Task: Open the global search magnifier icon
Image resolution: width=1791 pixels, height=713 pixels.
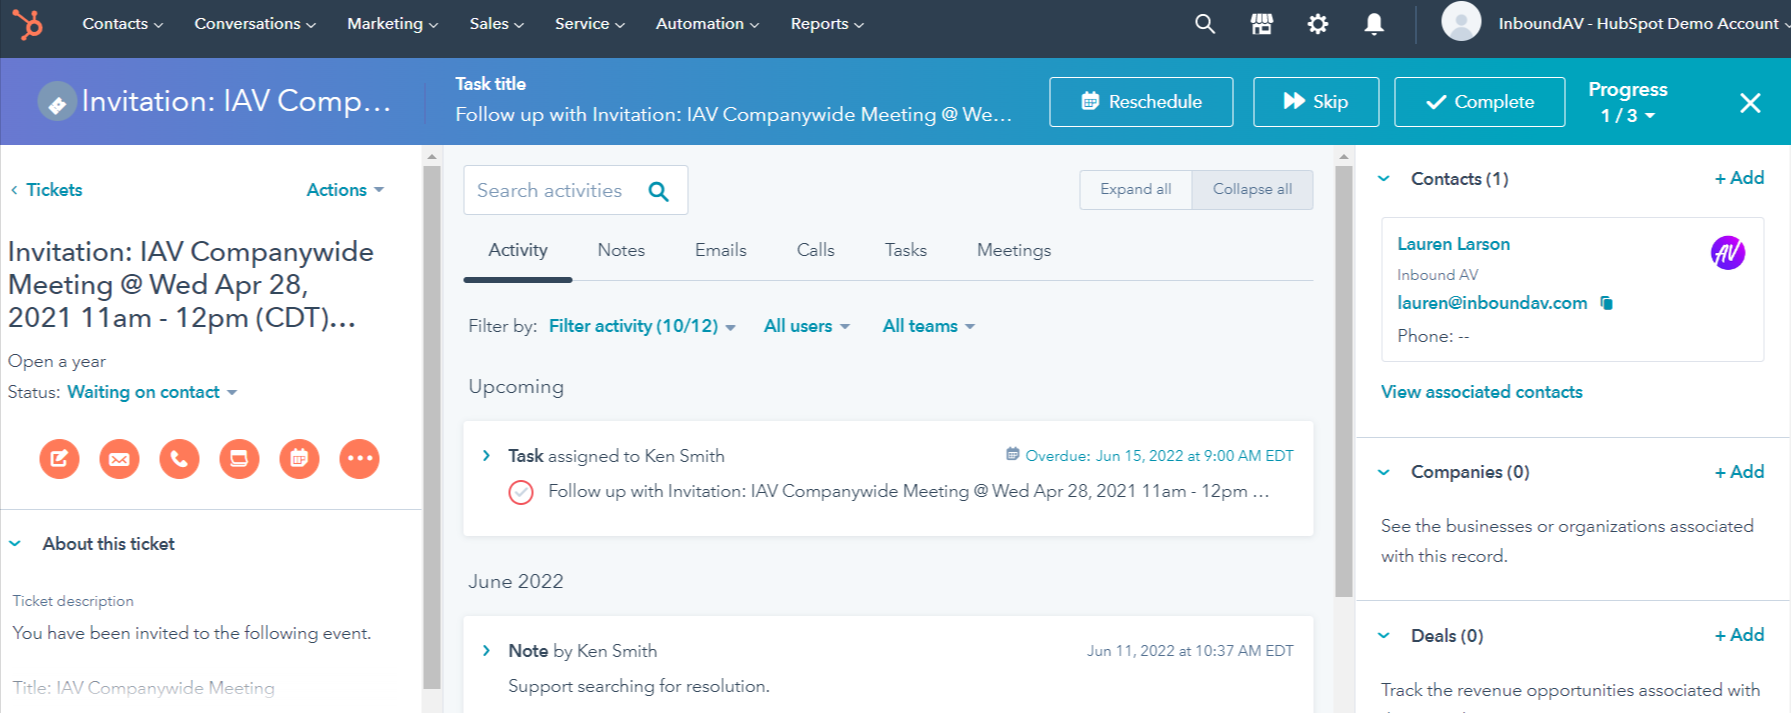Action: tap(1205, 24)
